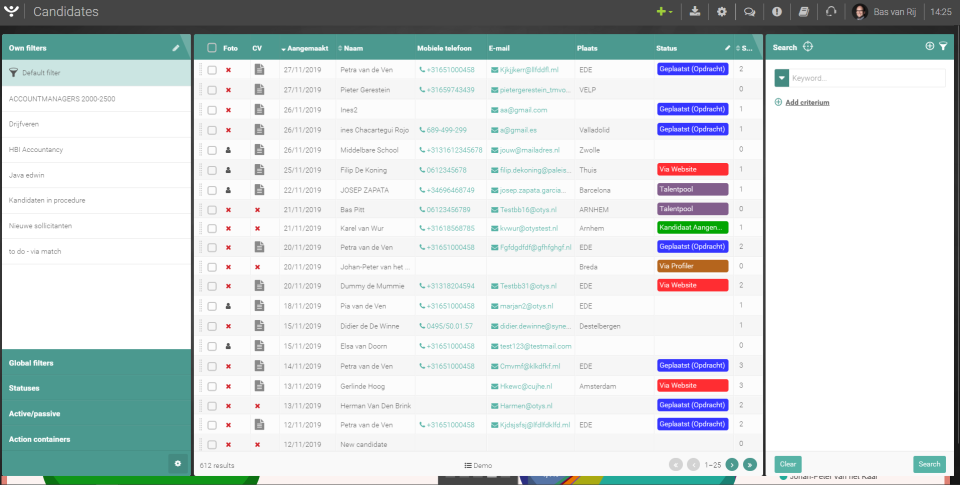Click the Plaats column header
The height and width of the screenshot is (485, 960).
587,48
